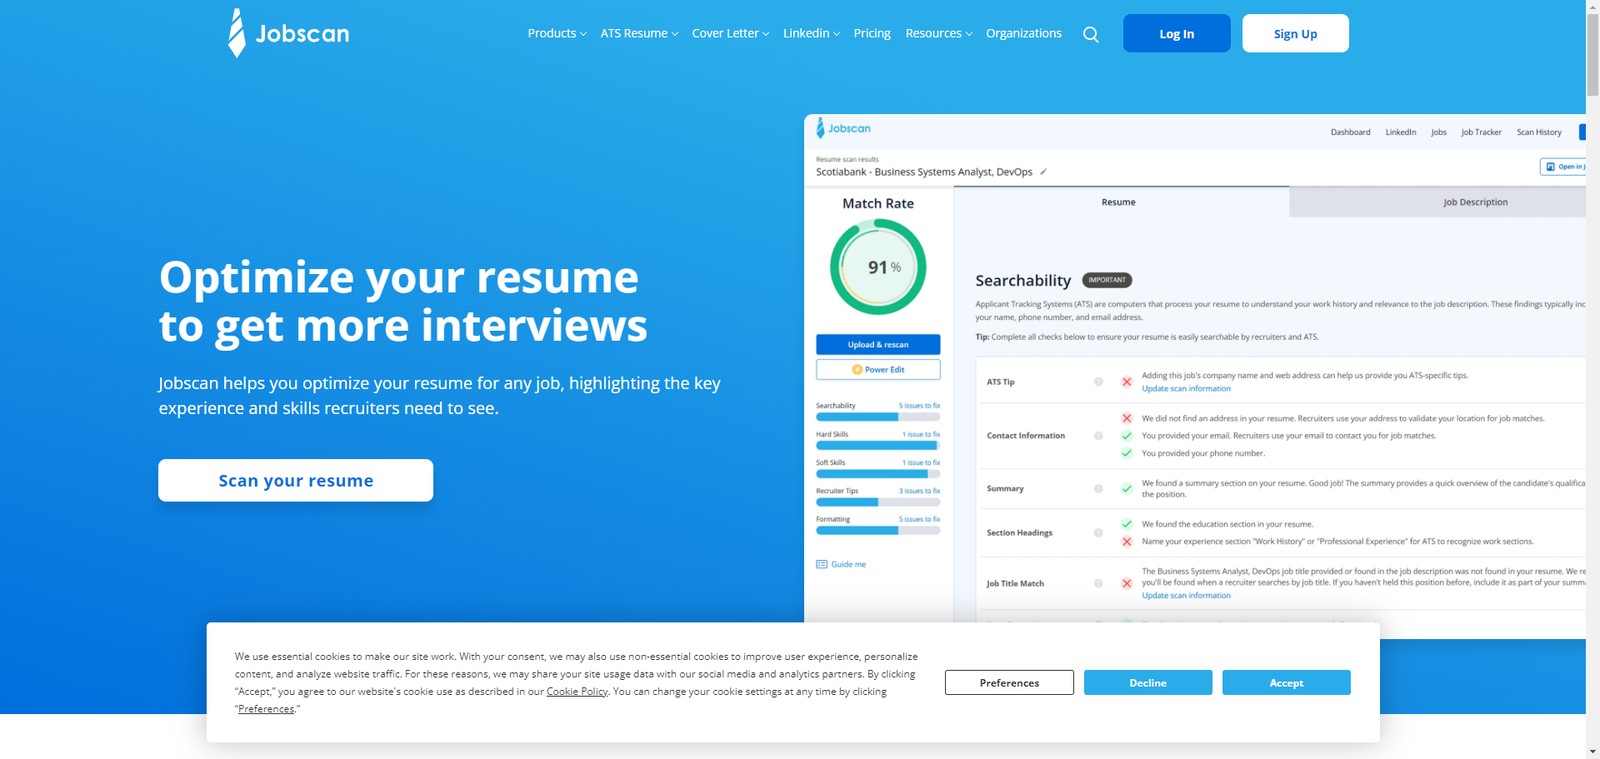The height and width of the screenshot is (759, 1600).
Task: Click green check for education section finding
Action: tap(1127, 524)
